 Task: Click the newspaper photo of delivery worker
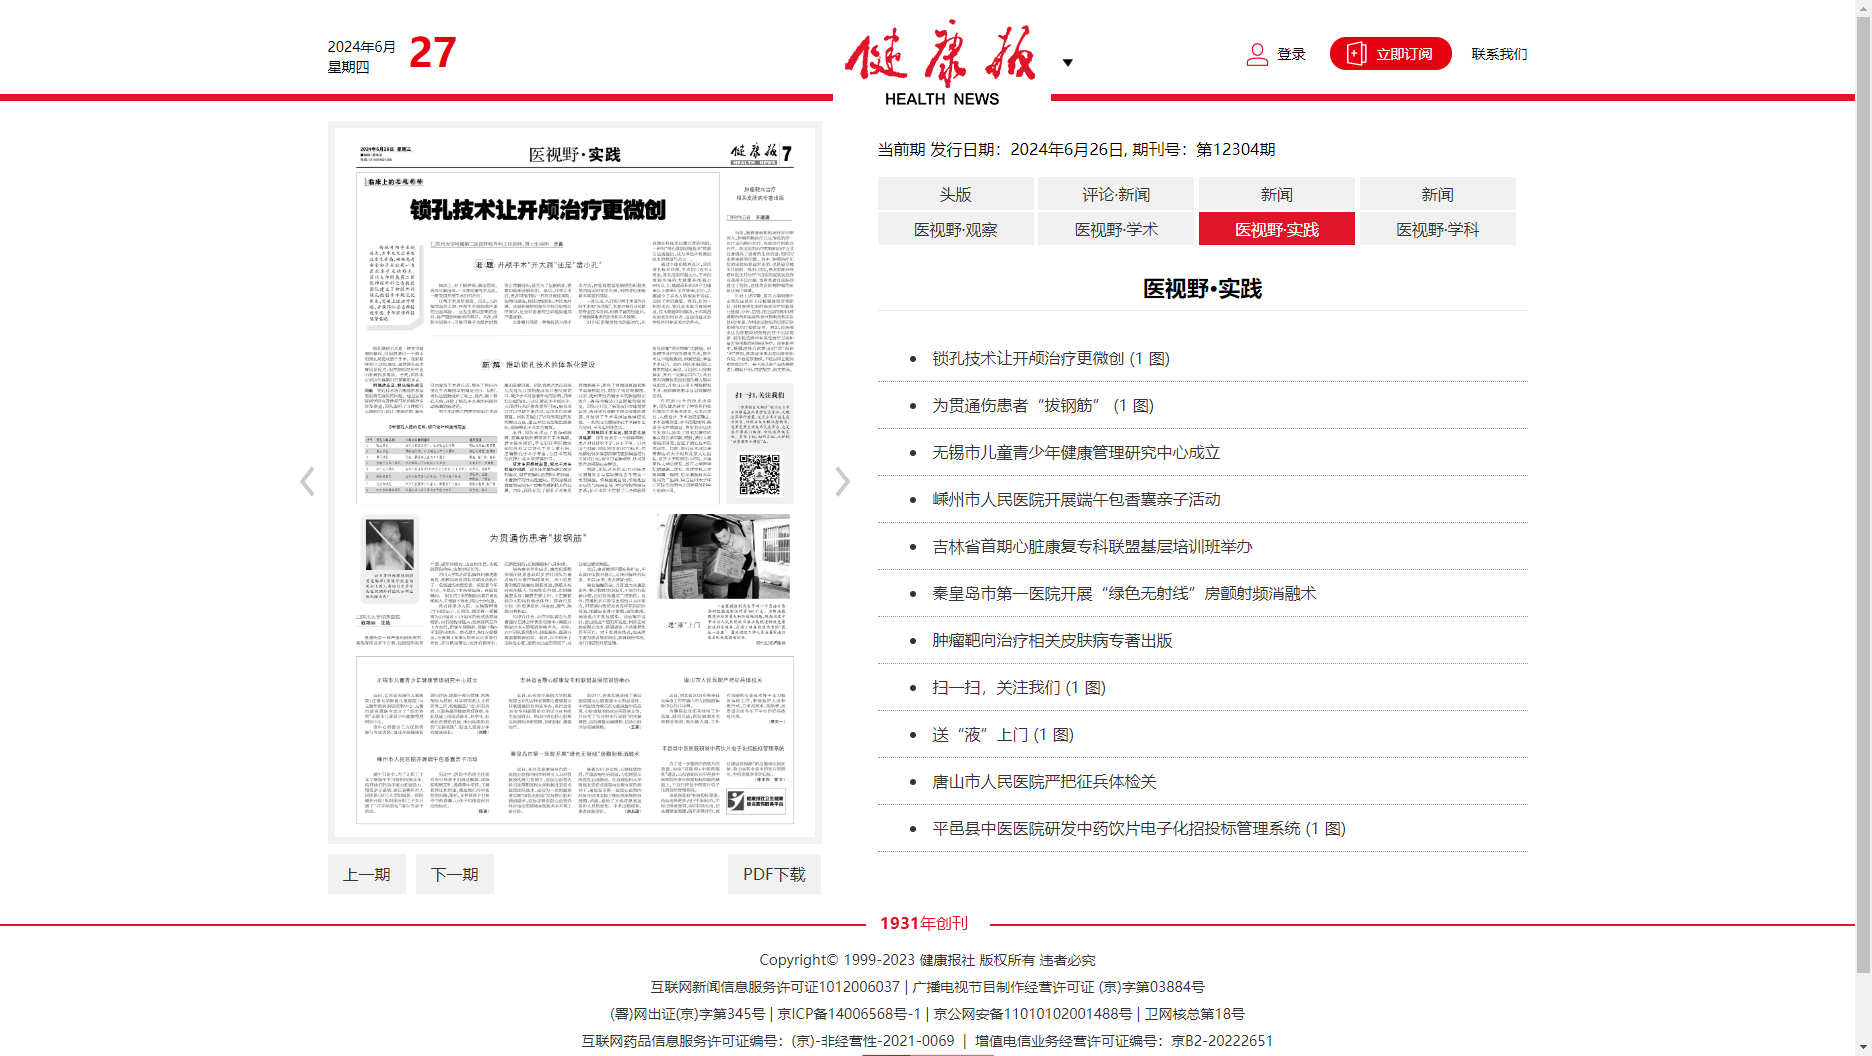[x=723, y=556]
